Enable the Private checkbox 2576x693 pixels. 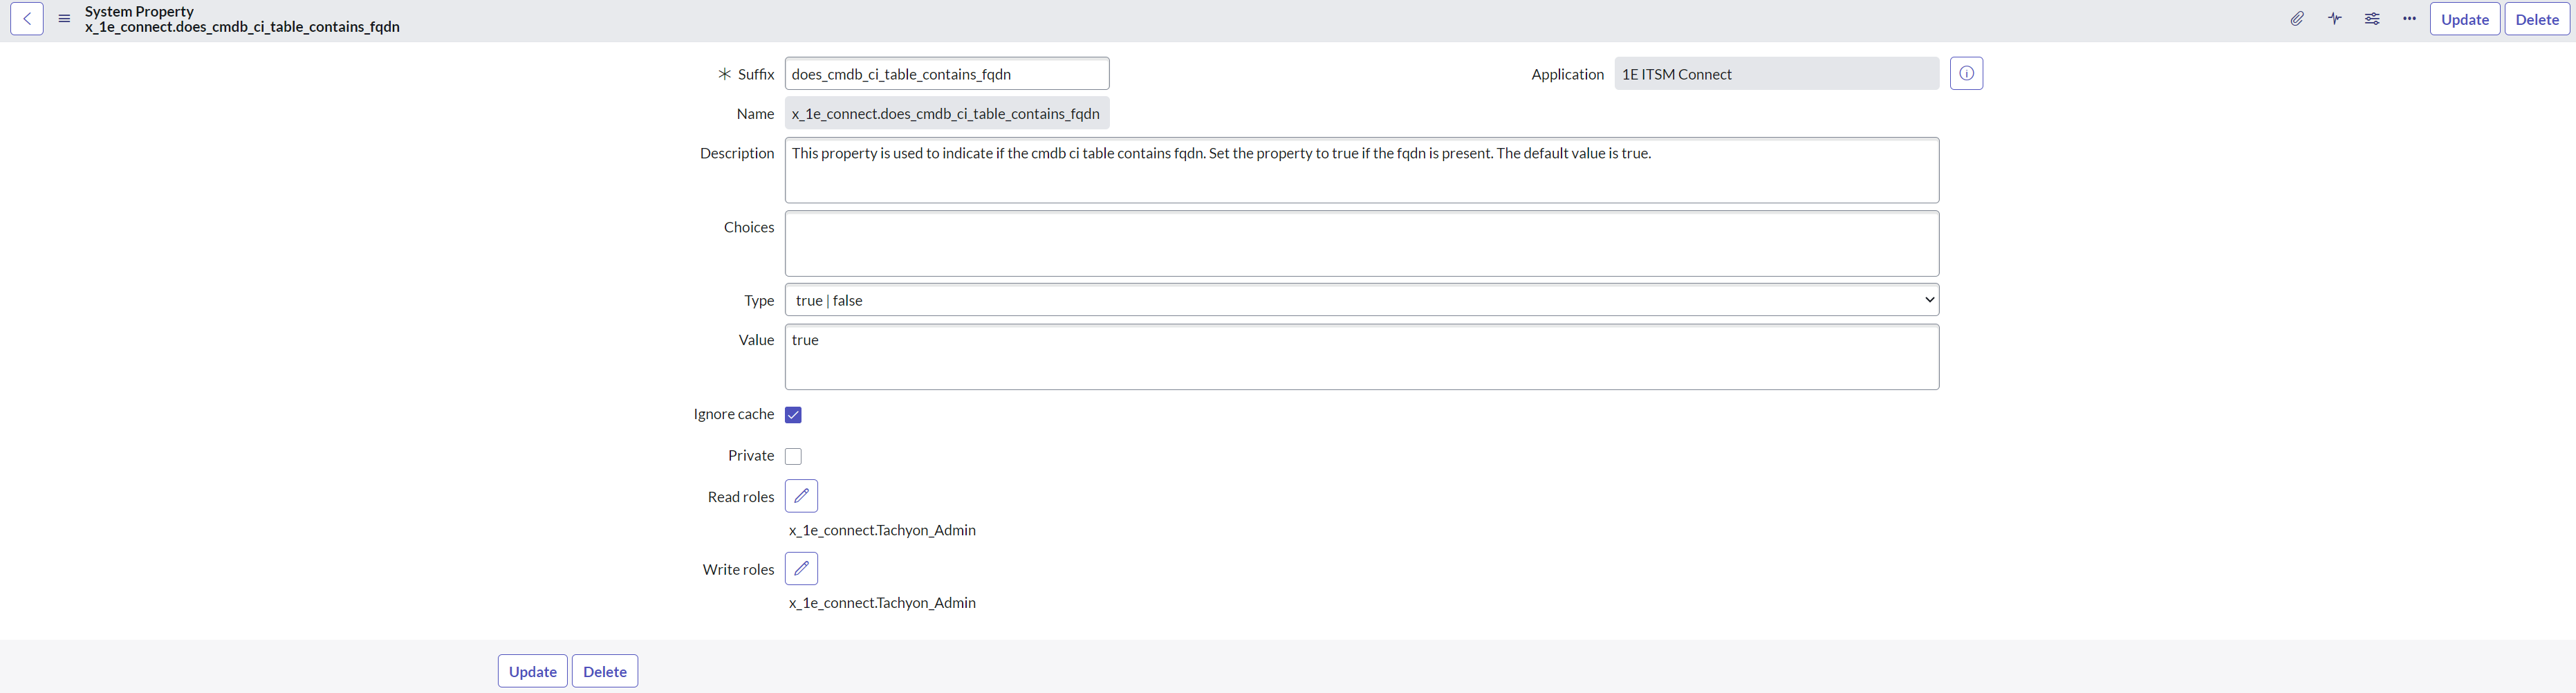(793, 456)
